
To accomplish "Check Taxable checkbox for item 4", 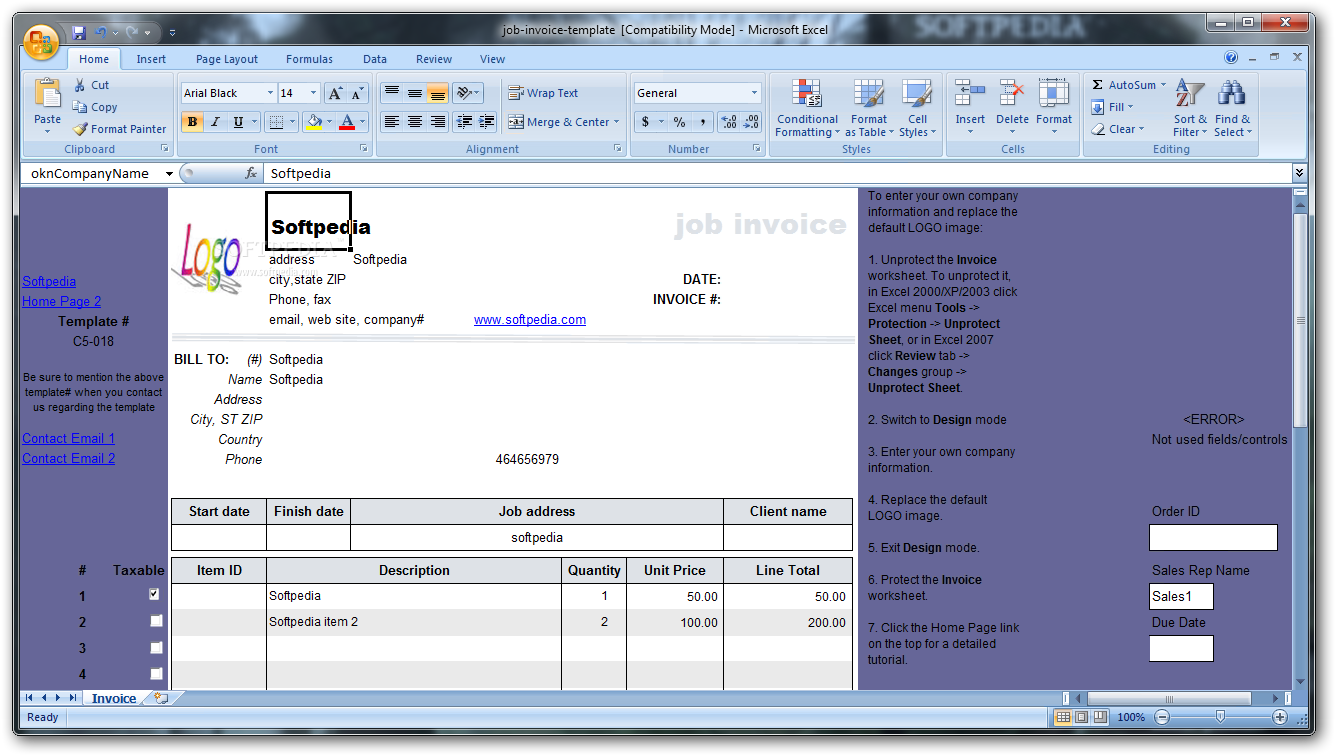I will pos(156,673).
